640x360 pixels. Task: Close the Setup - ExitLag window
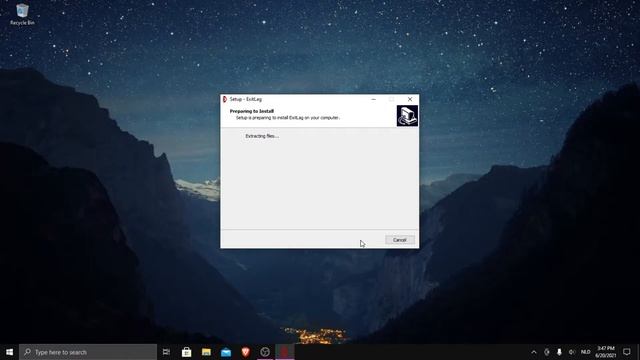410,99
